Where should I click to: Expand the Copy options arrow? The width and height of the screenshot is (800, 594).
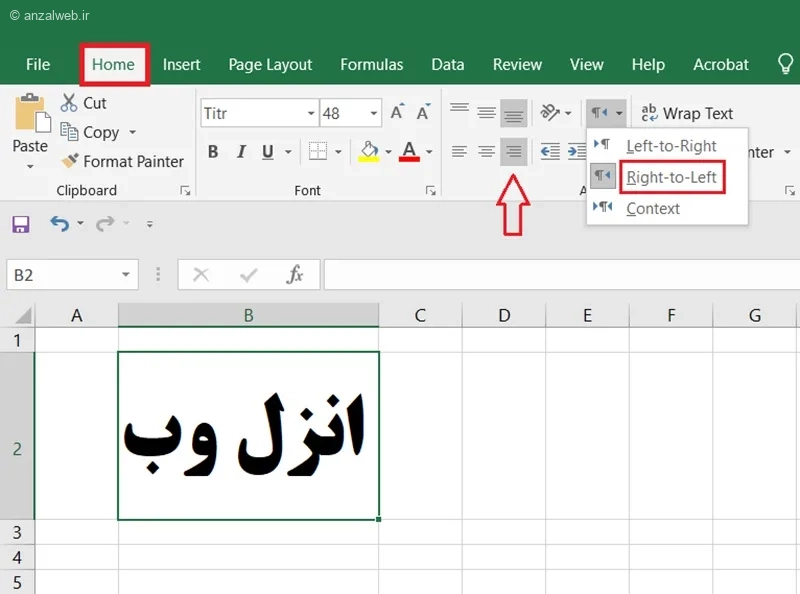tap(132, 132)
